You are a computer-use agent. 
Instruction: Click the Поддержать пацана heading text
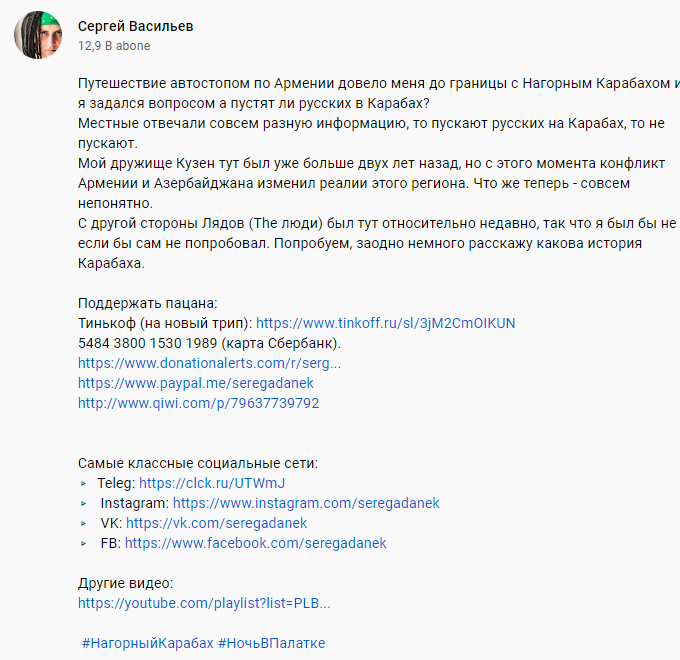tap(147, 303)
